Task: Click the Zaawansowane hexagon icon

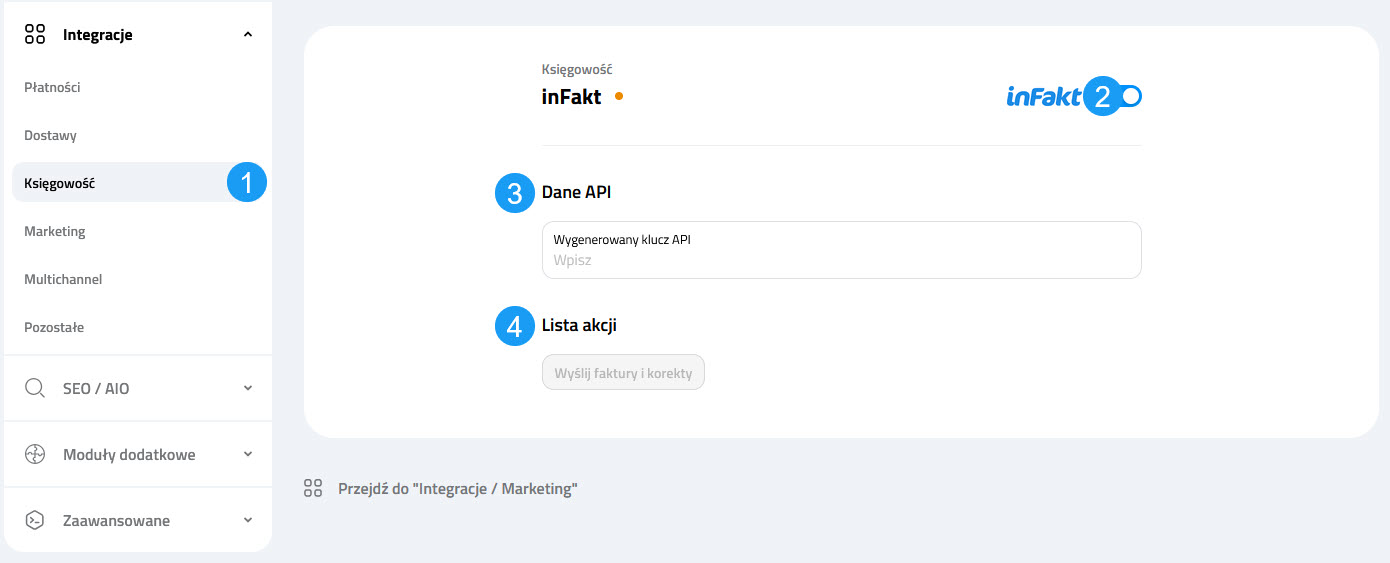Action: tap(35, 520)
